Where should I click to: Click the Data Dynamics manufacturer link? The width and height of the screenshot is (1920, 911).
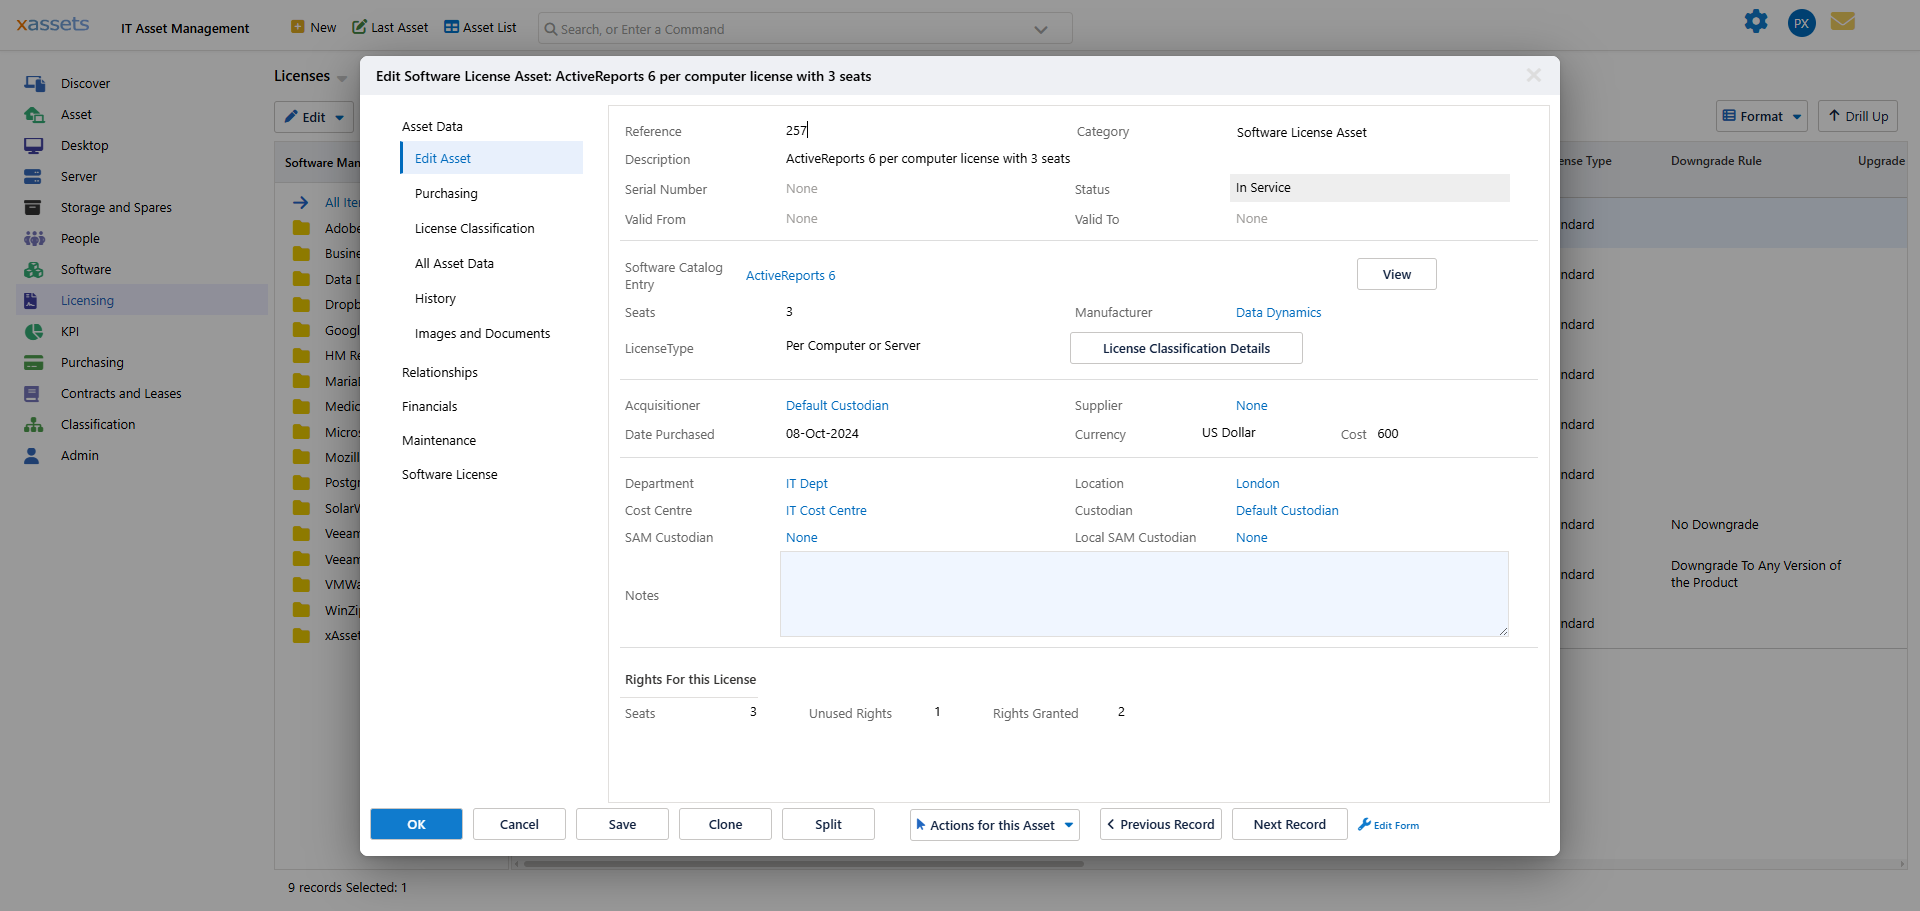pyautogui.click(x=1278, y=313)
